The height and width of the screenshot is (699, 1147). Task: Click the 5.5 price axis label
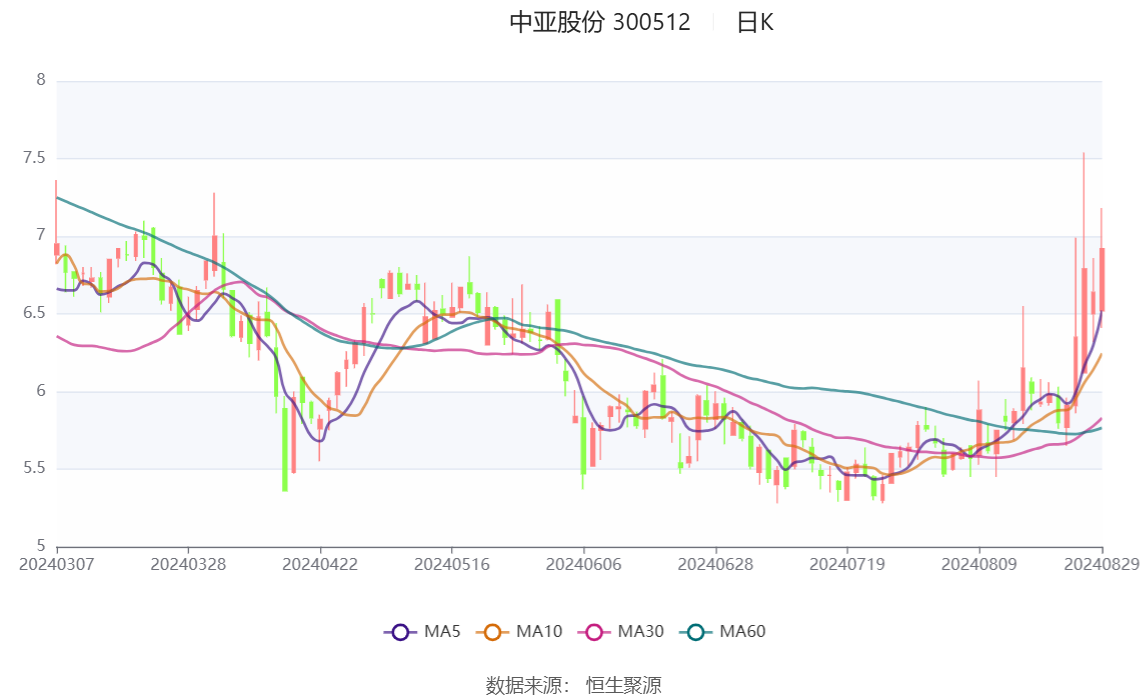(x=34, y=468)
